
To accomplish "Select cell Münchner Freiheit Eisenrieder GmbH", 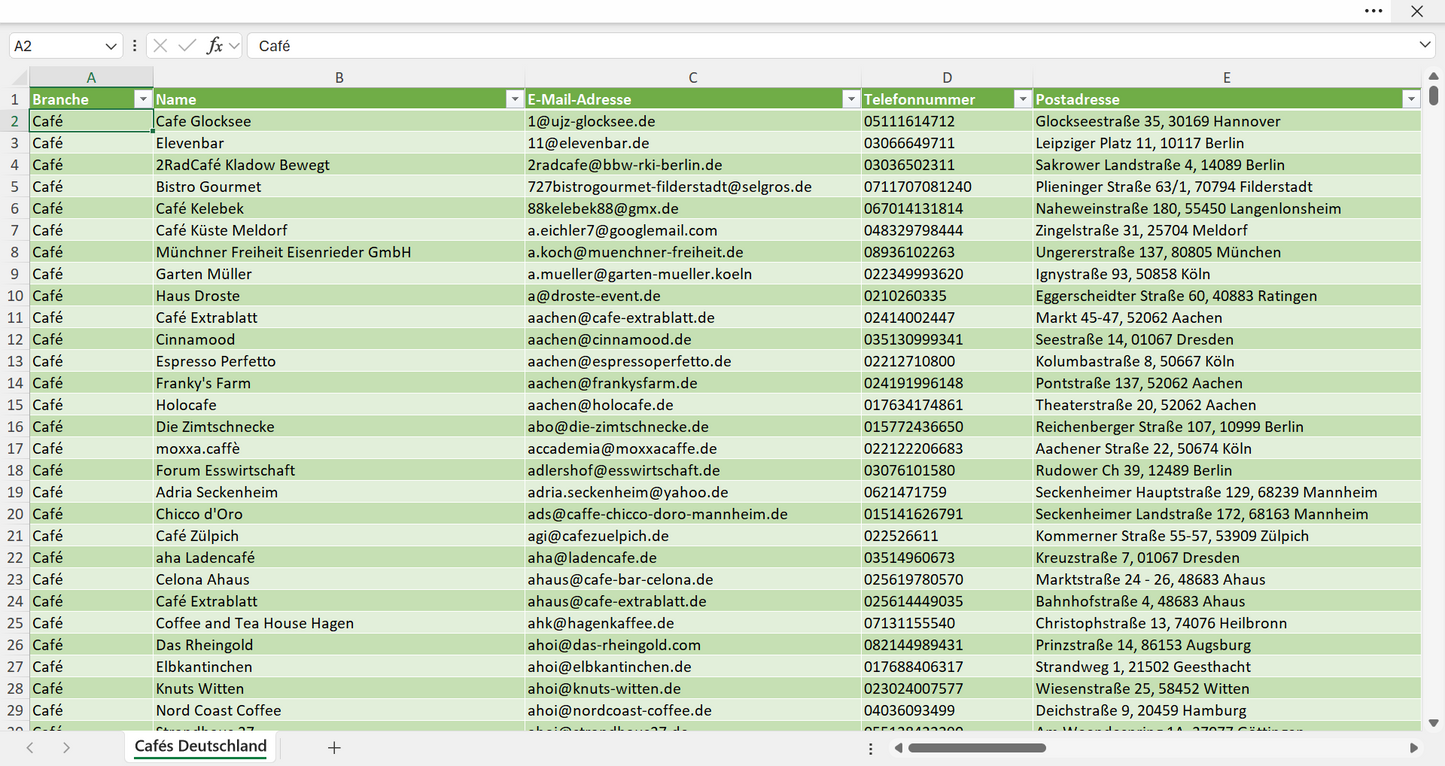I will [x=339, y=253].
